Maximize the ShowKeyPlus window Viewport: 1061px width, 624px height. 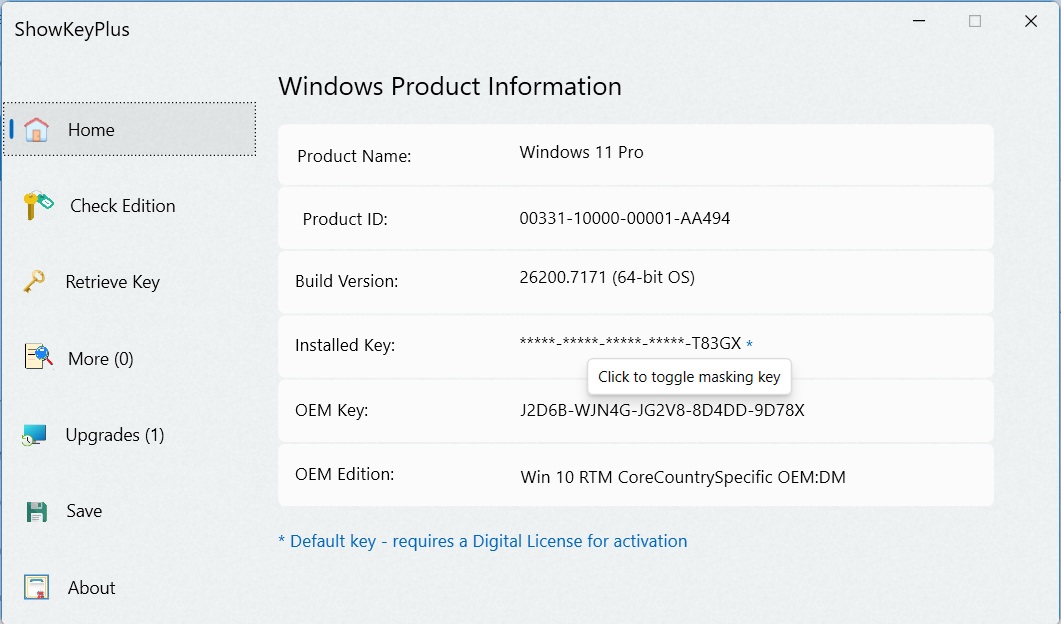pyautogui.click(x=975, y=21)
